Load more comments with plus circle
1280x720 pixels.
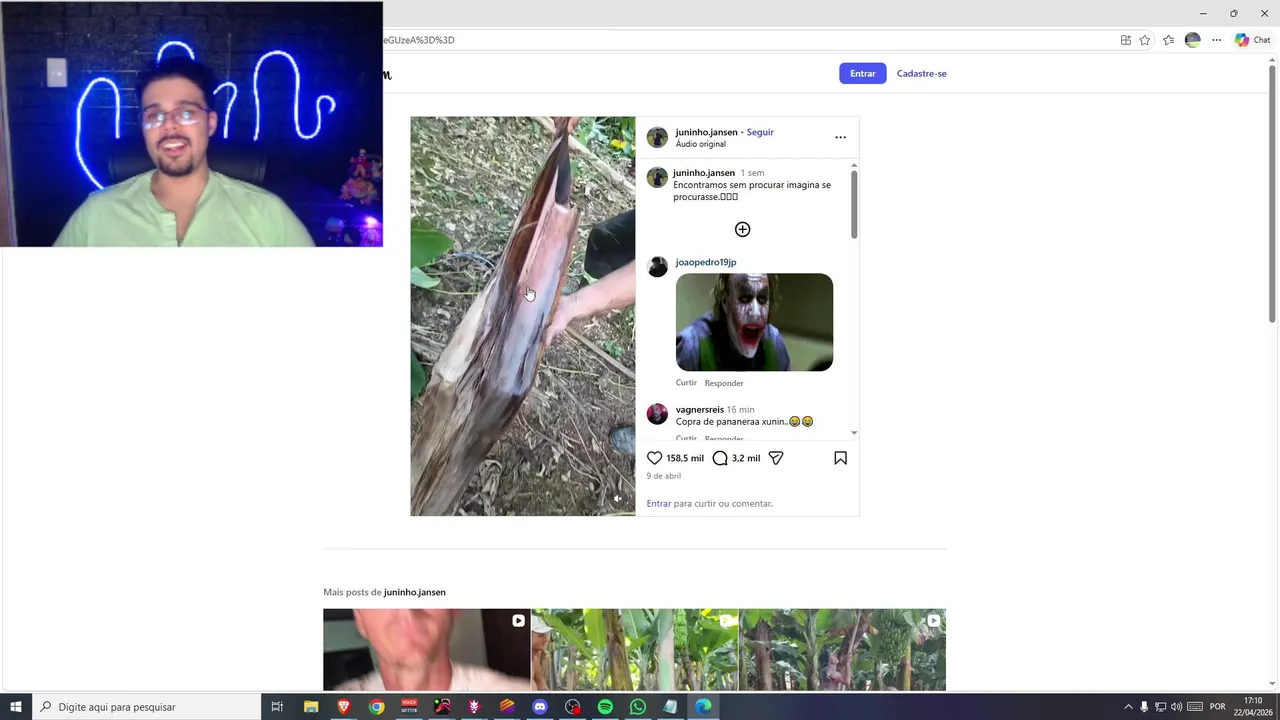point(742,229)
